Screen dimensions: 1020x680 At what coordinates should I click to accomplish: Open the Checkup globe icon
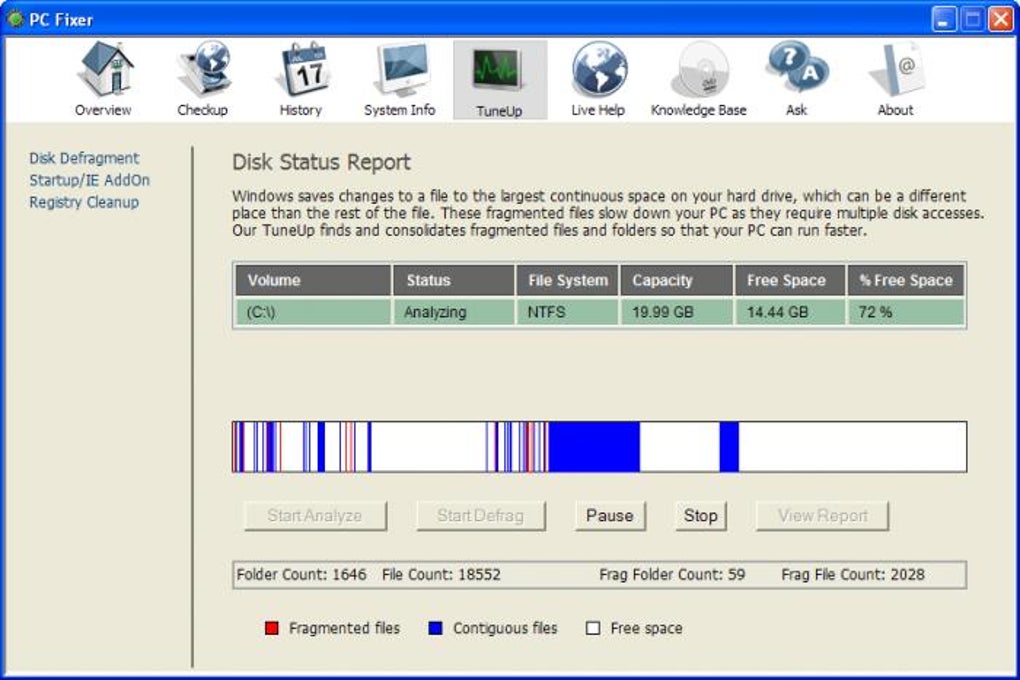(x=204, y=68)
